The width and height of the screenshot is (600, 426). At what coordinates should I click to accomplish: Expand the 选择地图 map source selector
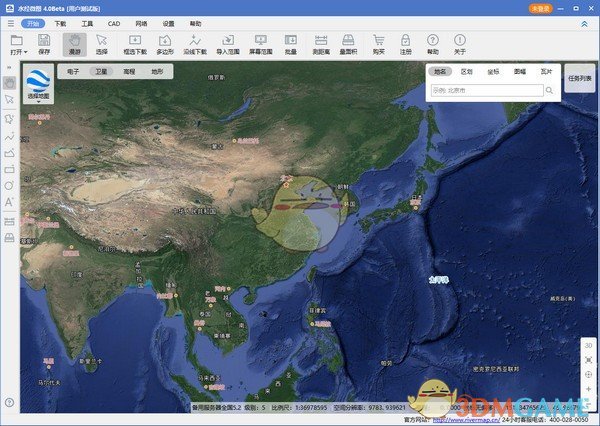tap(38, 84)
